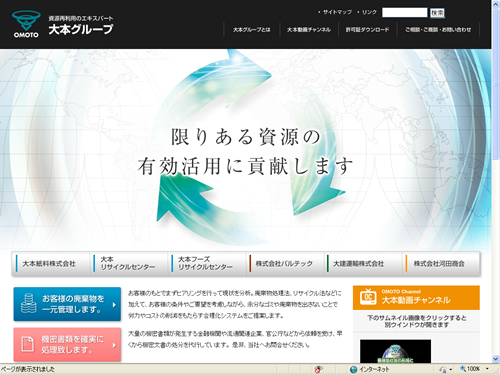Click the popup blocker icon in the status bar

tap(318, 369)
